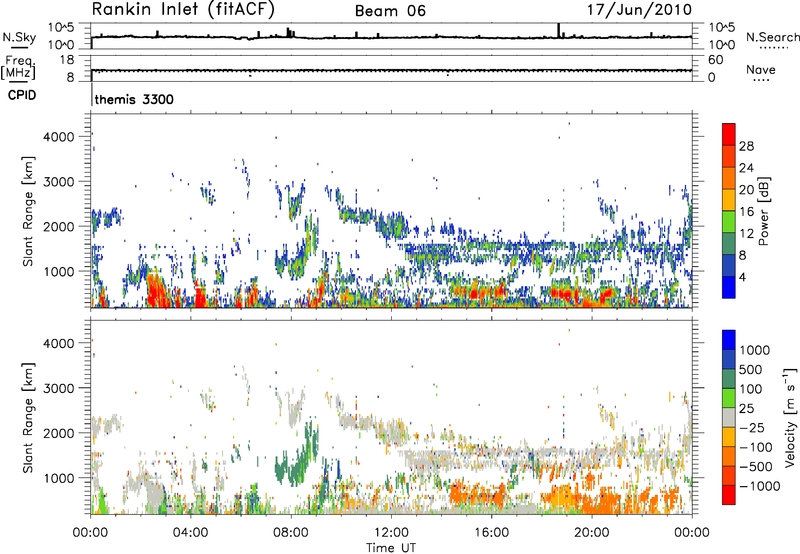
Task: Click the '16:00' time tick label
Action: click(491, 533)
